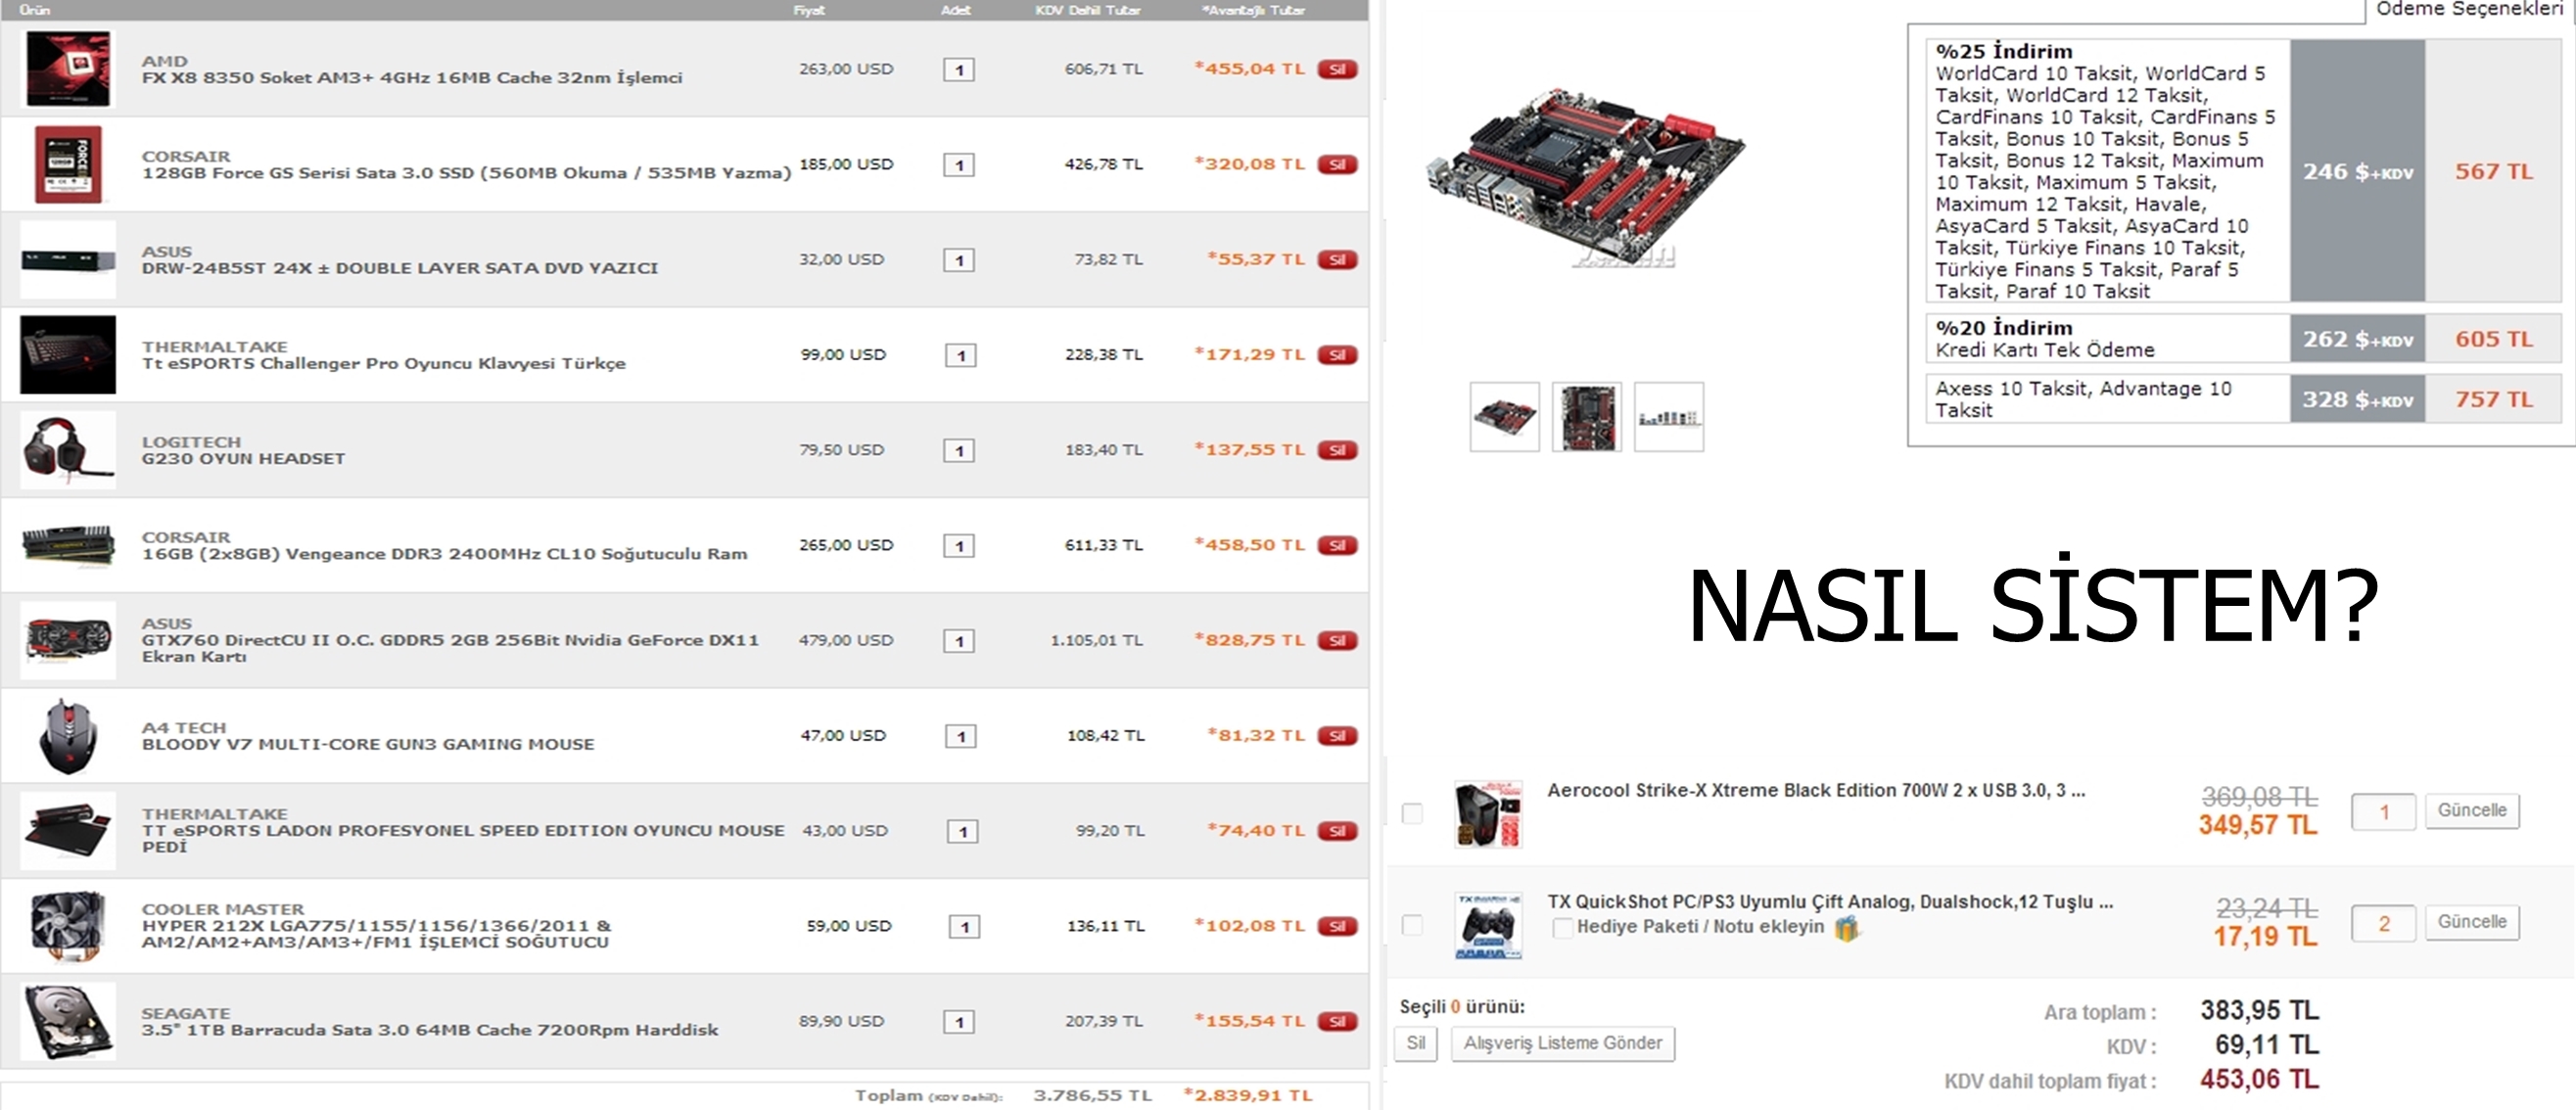Remove the A4 Tech Bloody V7 mouse with Sil
The image size is (2576, 1110).
click(1337, 735)
